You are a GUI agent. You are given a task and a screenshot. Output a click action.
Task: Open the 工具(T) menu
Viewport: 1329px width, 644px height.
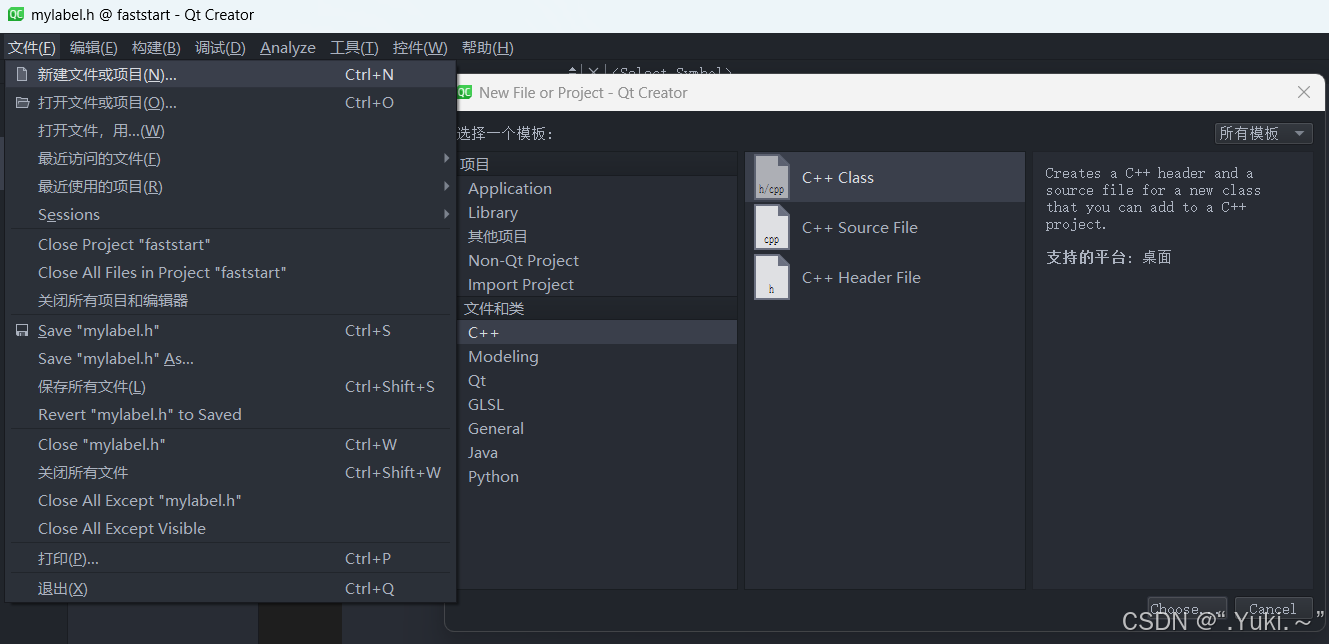pyautogui.click(x=354, y=47)
